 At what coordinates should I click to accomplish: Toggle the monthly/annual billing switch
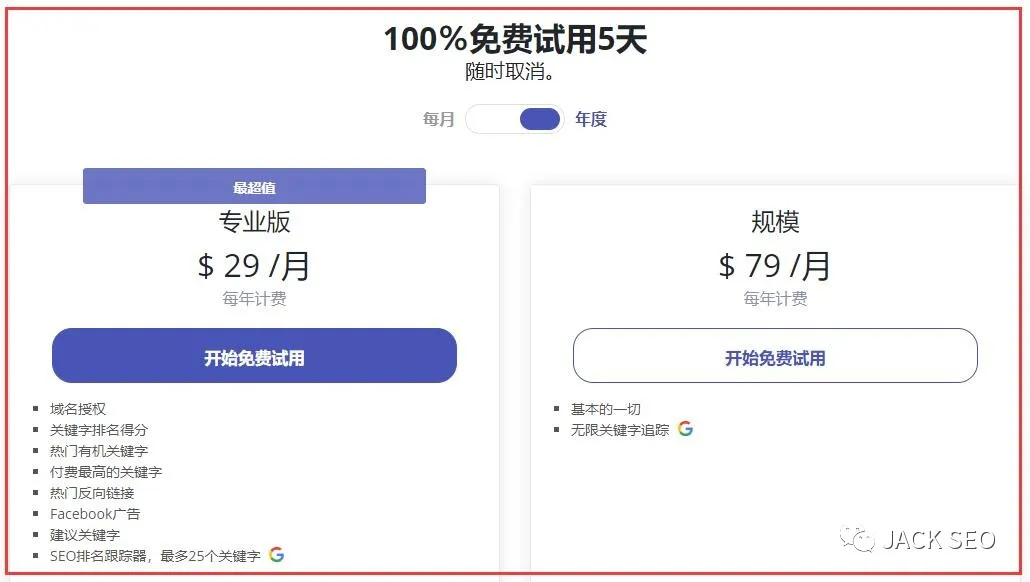pyautogui.click(x=515, y=119)
